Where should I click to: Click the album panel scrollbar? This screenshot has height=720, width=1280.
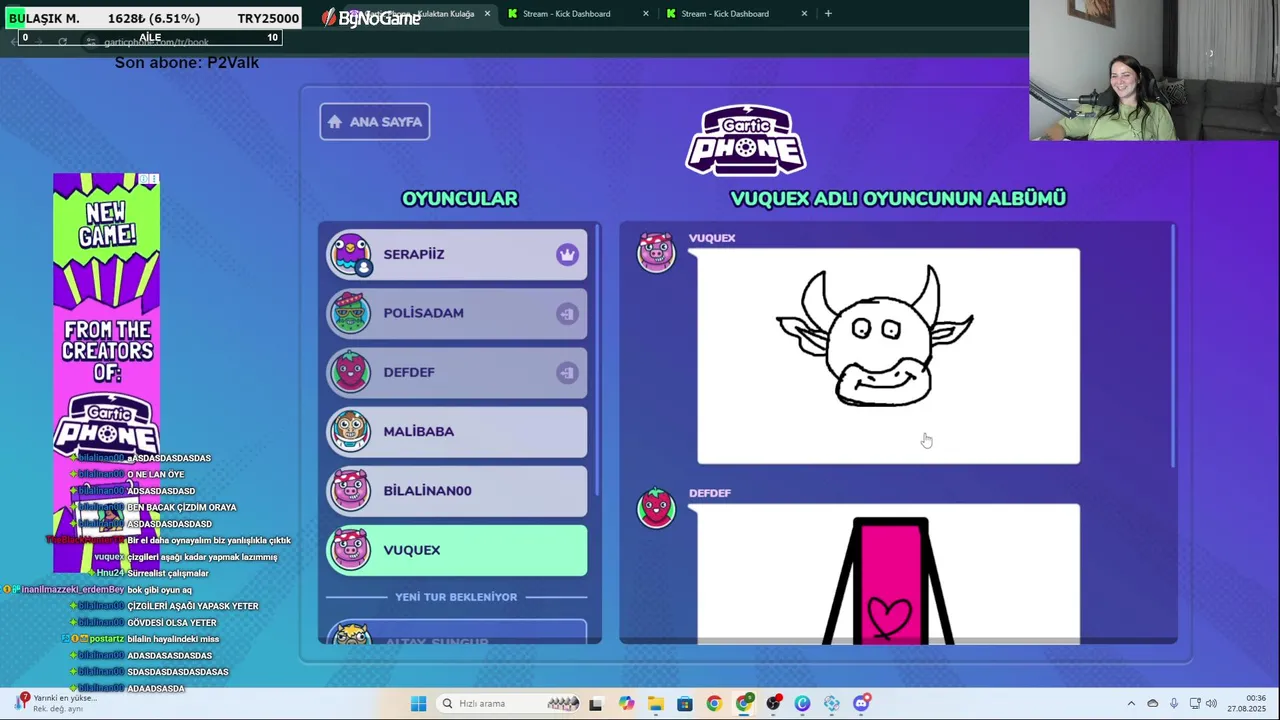point(1173,345)
